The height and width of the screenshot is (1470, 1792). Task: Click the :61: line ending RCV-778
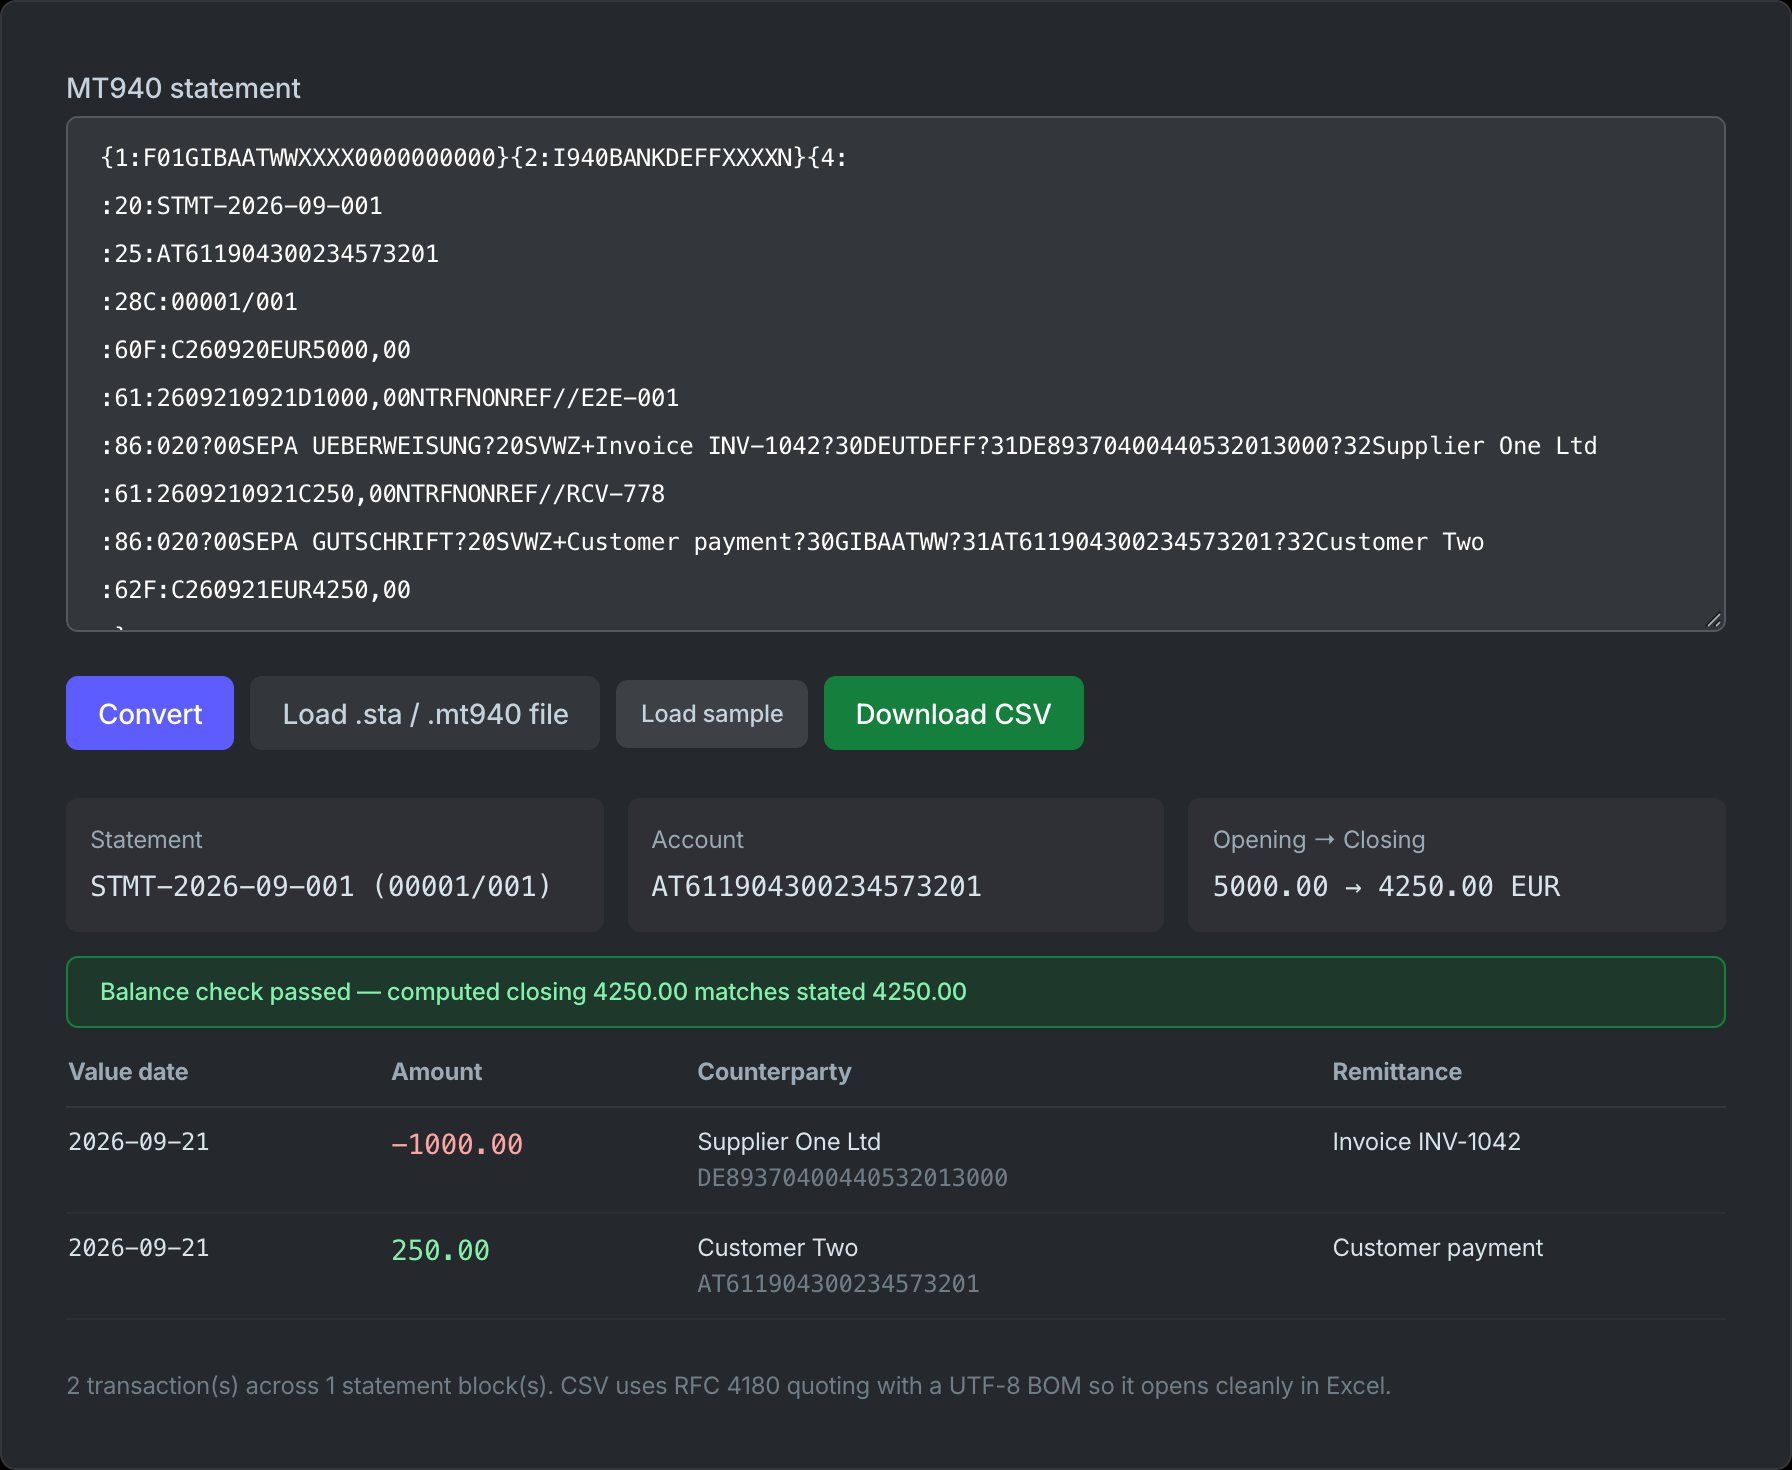pyautogui.click(x=383, y=494)
